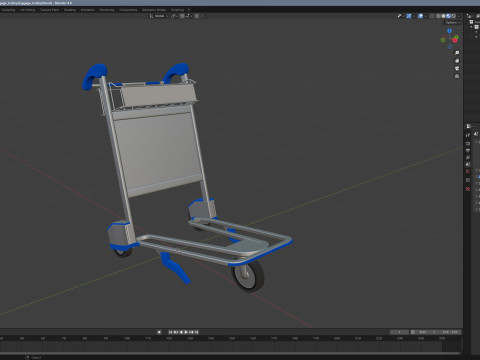Select solid viewport shading
Image resolution: width=480 pixels, height=360 pixels.
point(443,16)
